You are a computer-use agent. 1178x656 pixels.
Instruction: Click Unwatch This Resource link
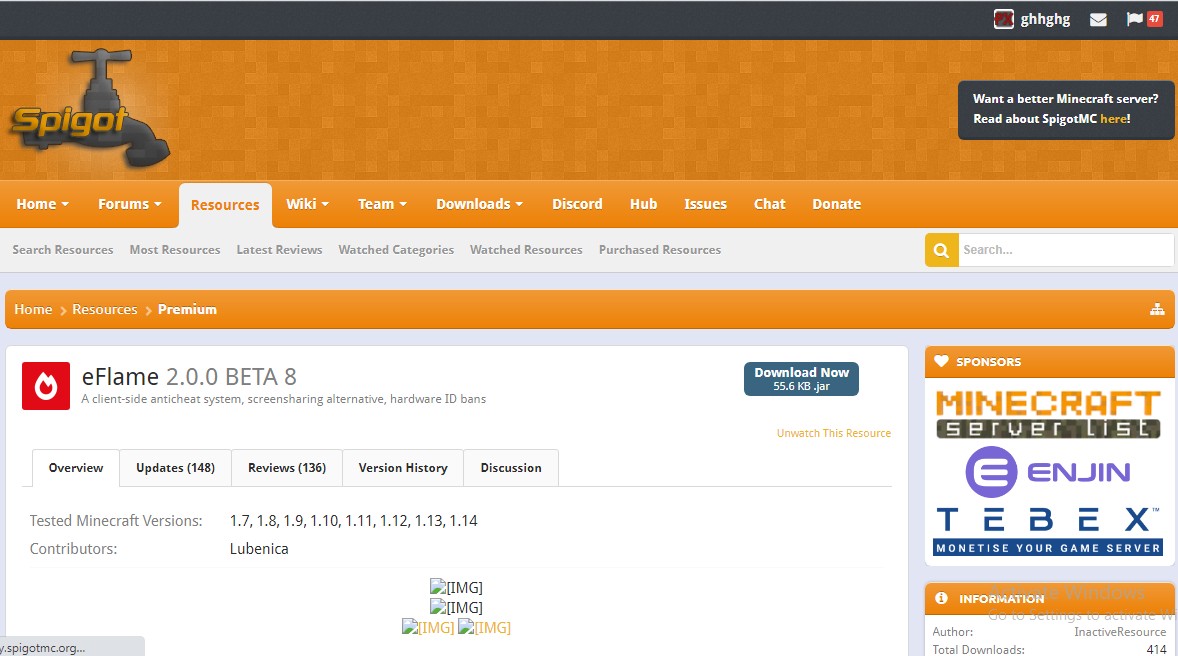tap(834, 434)
